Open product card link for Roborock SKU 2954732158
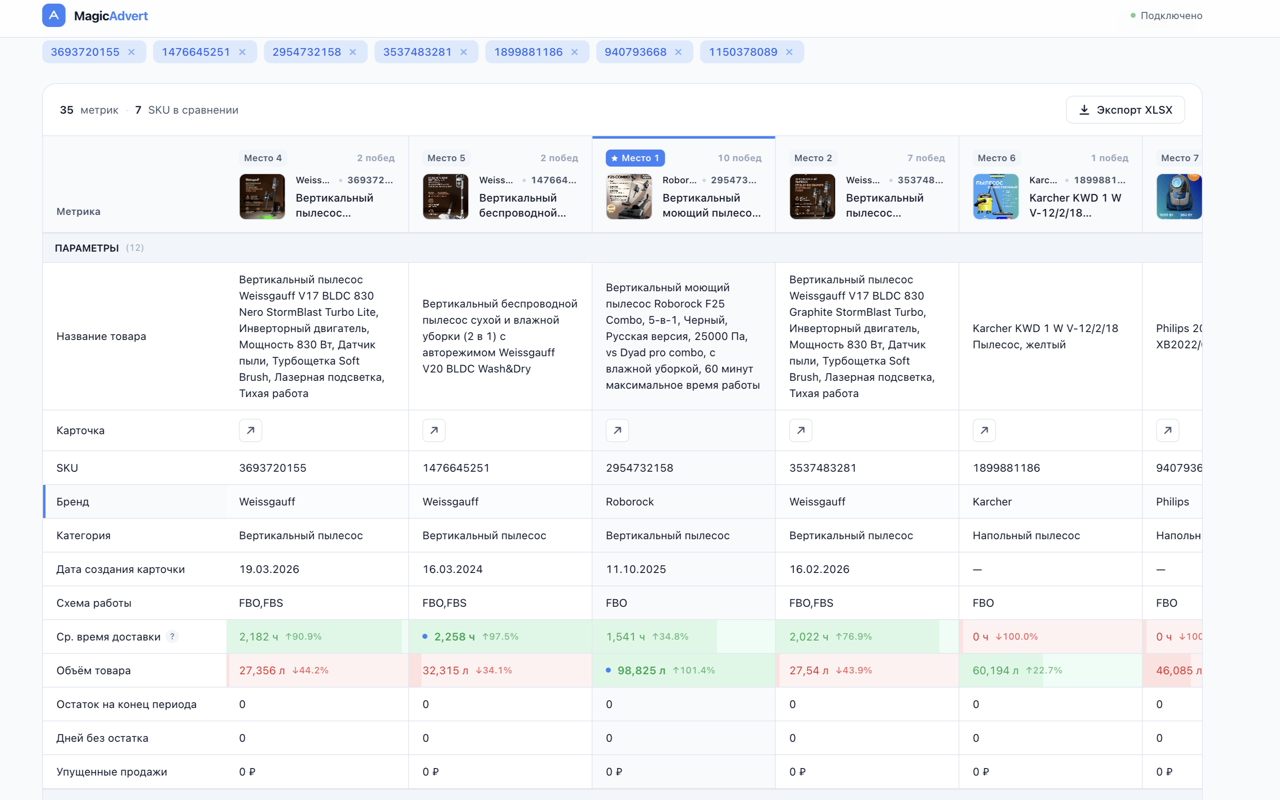Viewport: 1280px width, 800px height. [617, 430]
